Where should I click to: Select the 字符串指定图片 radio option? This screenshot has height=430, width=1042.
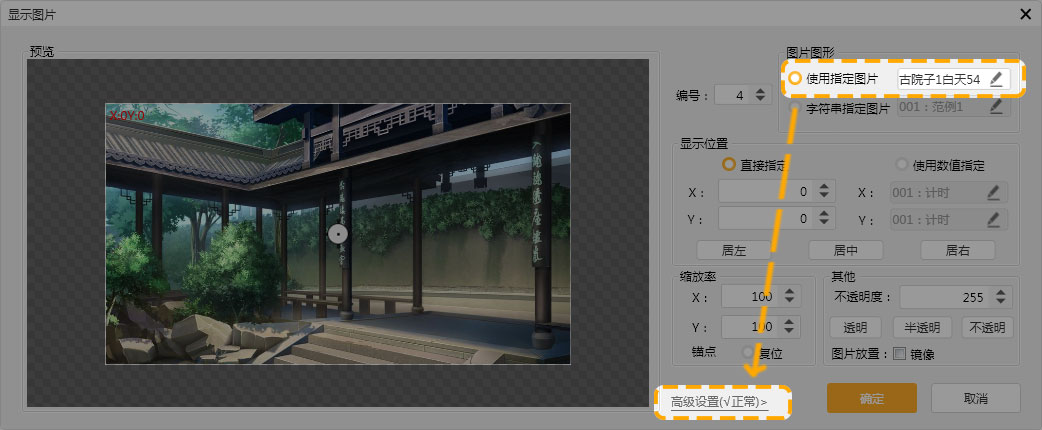tap(795, 107)
